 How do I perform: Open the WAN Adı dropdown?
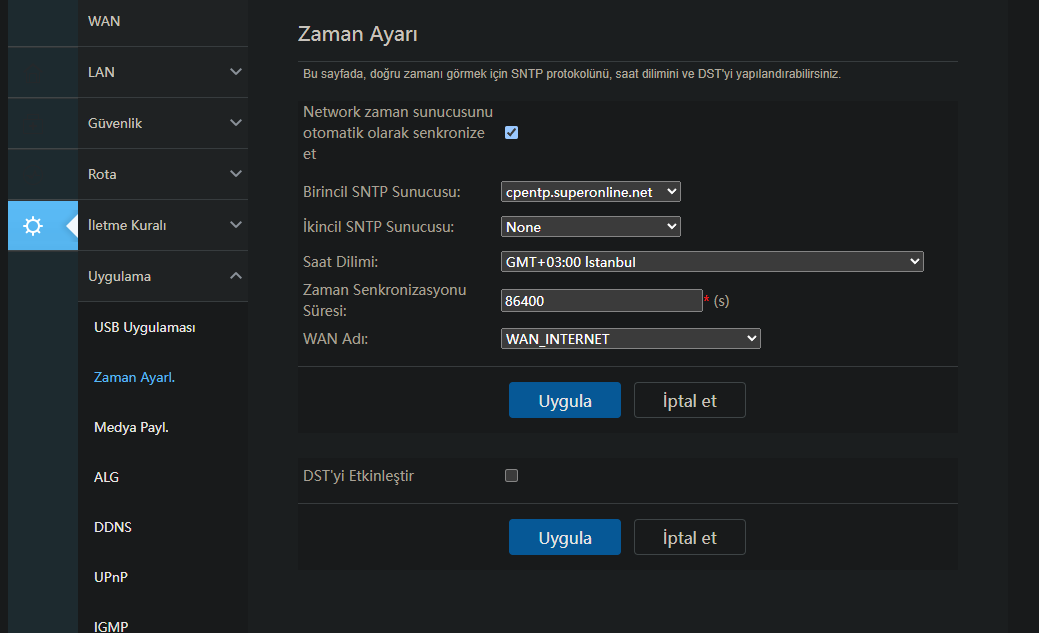point(630,339)
